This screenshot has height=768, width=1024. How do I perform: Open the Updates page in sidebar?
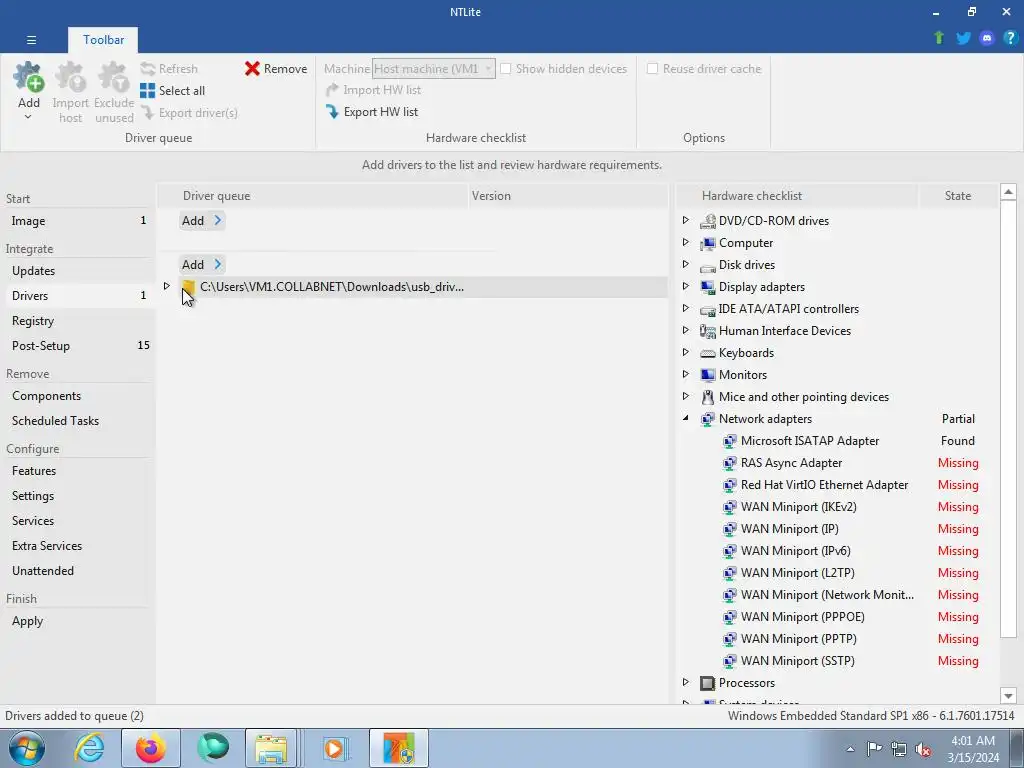(78, 271)
